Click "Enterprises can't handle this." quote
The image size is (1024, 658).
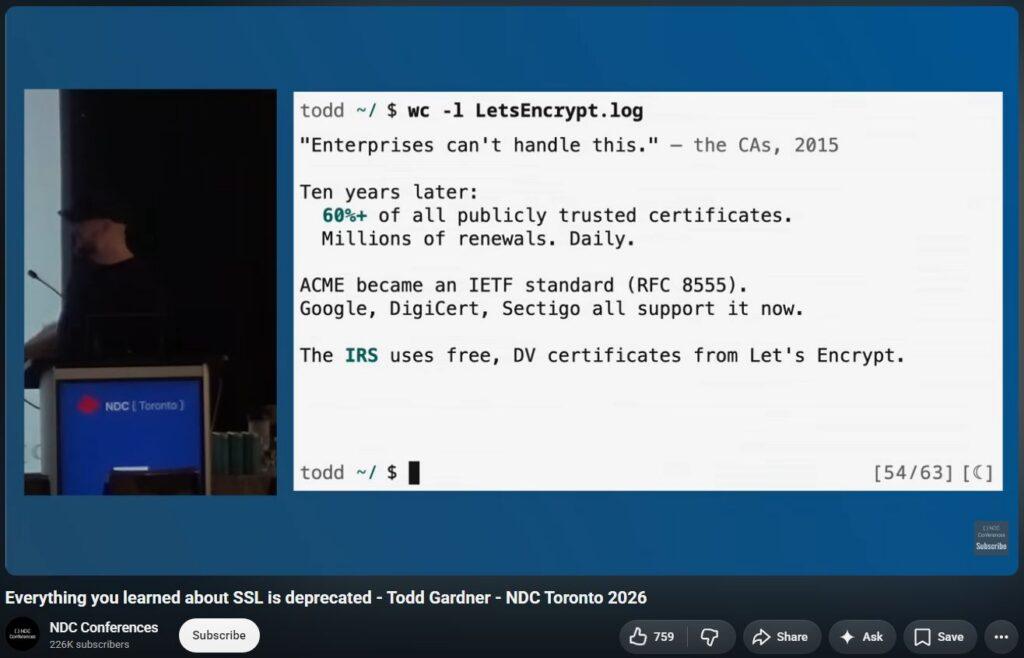coord(479,145)
